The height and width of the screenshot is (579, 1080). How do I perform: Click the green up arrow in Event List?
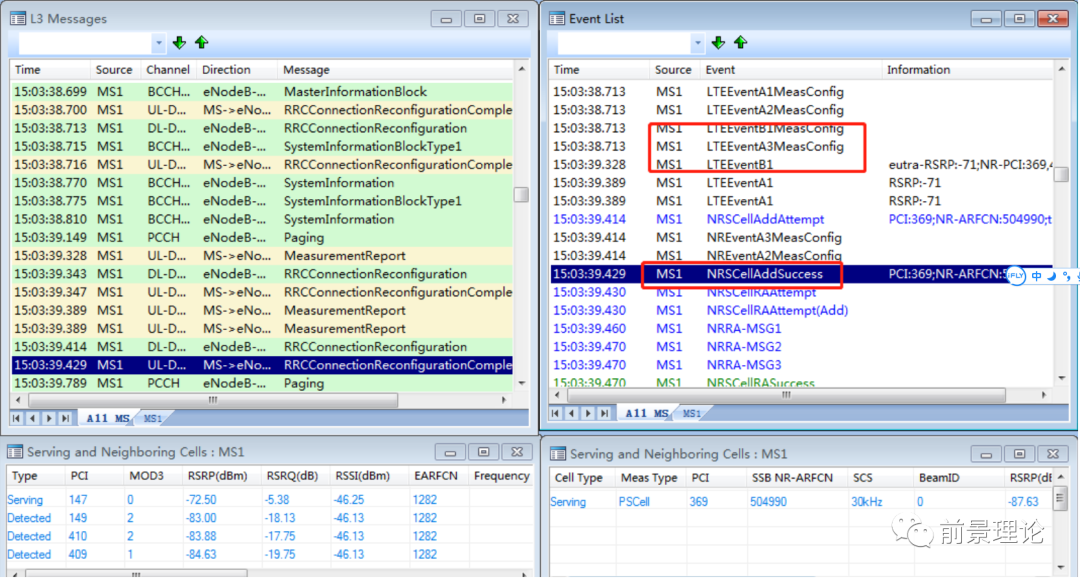tap(740, 43)
